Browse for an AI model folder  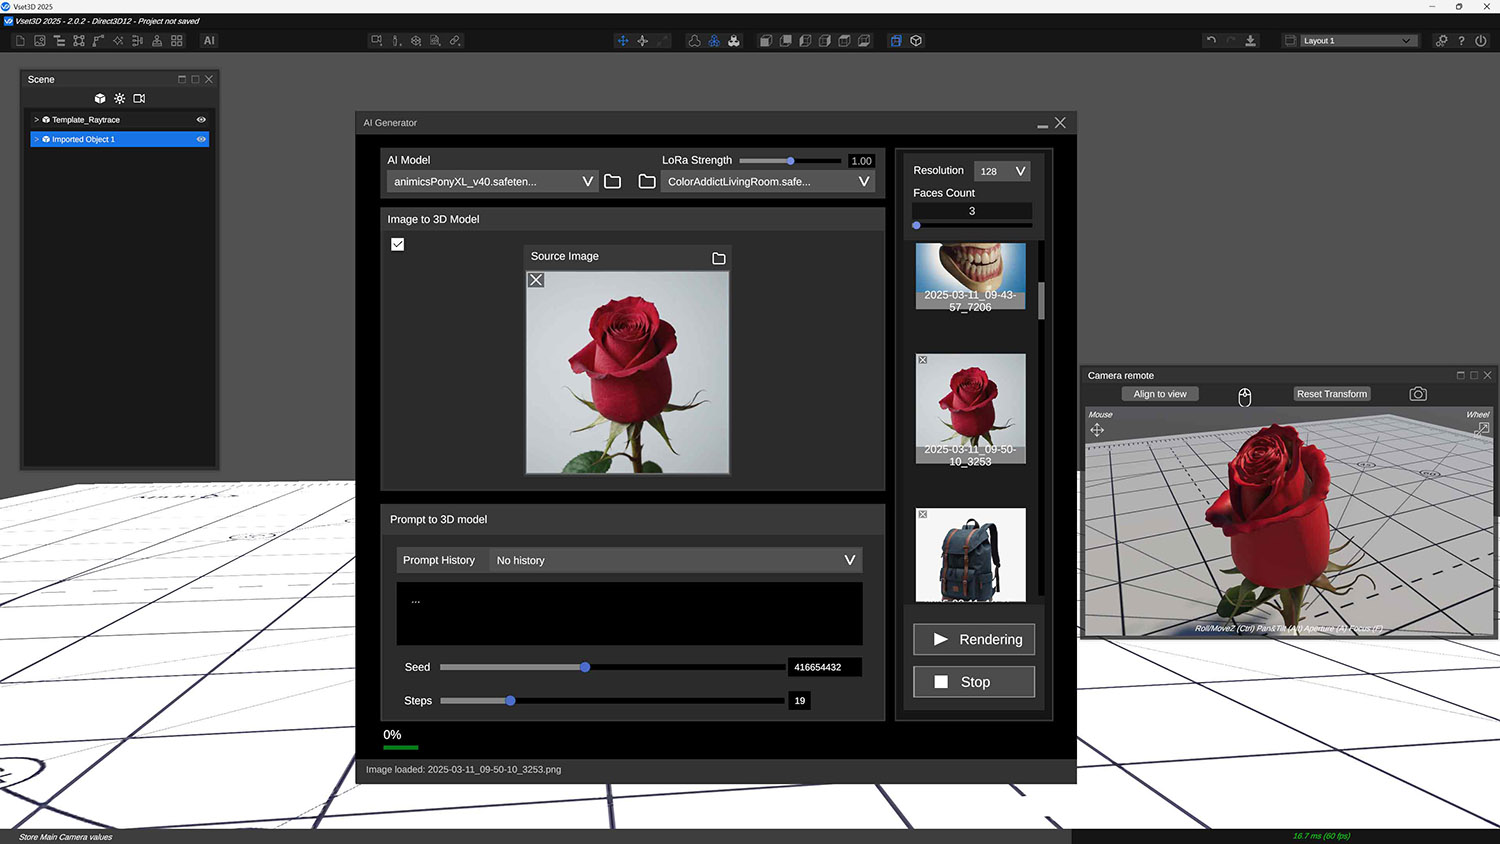point(613,182)
